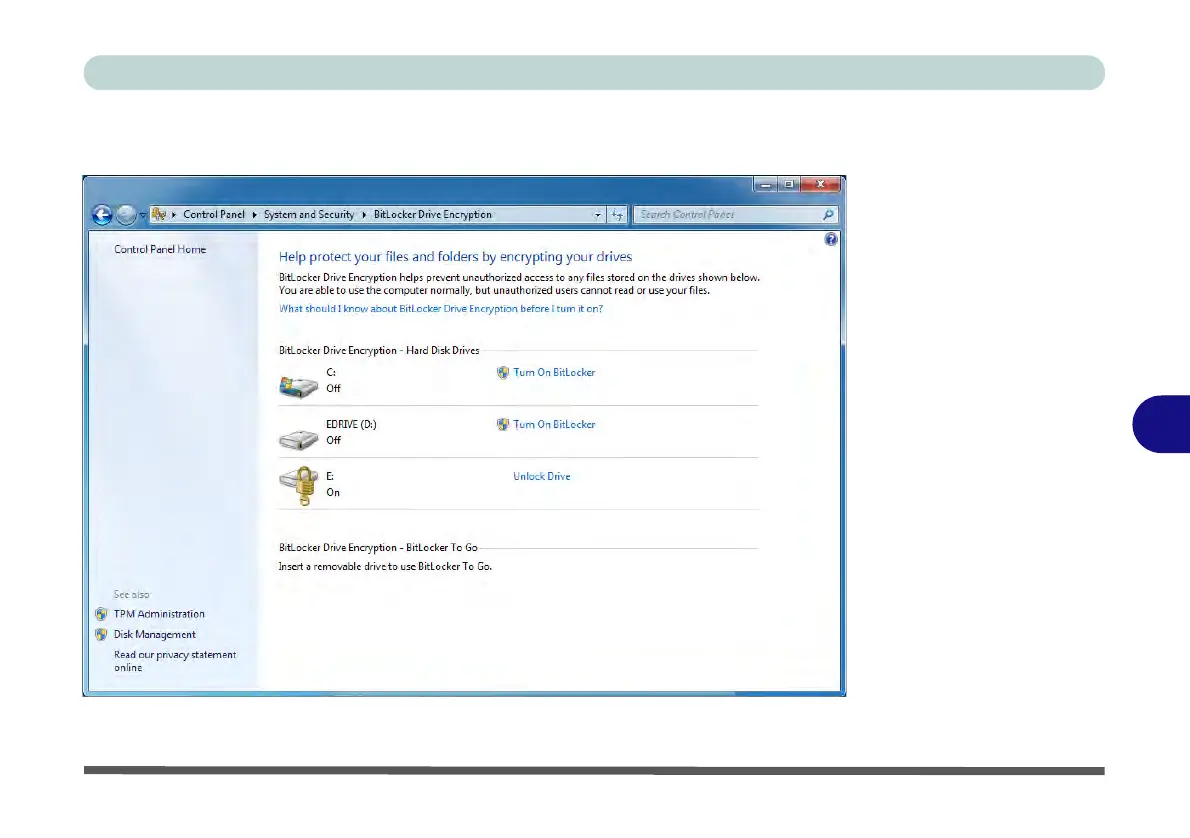Expand arrow after Control Panel breadcrumb
The height and width of the screenshot is (838, 1190).
[254, 215]
